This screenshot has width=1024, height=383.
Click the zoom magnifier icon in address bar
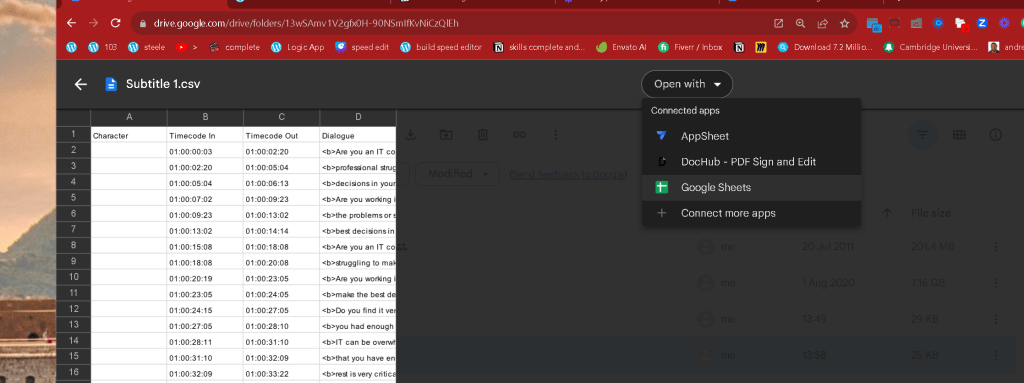[x=800, y=23]
